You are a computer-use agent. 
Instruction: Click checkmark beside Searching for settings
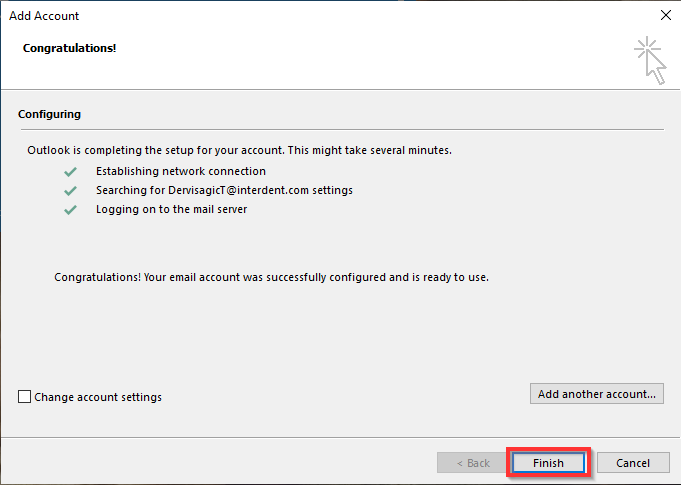pos(70,191)
